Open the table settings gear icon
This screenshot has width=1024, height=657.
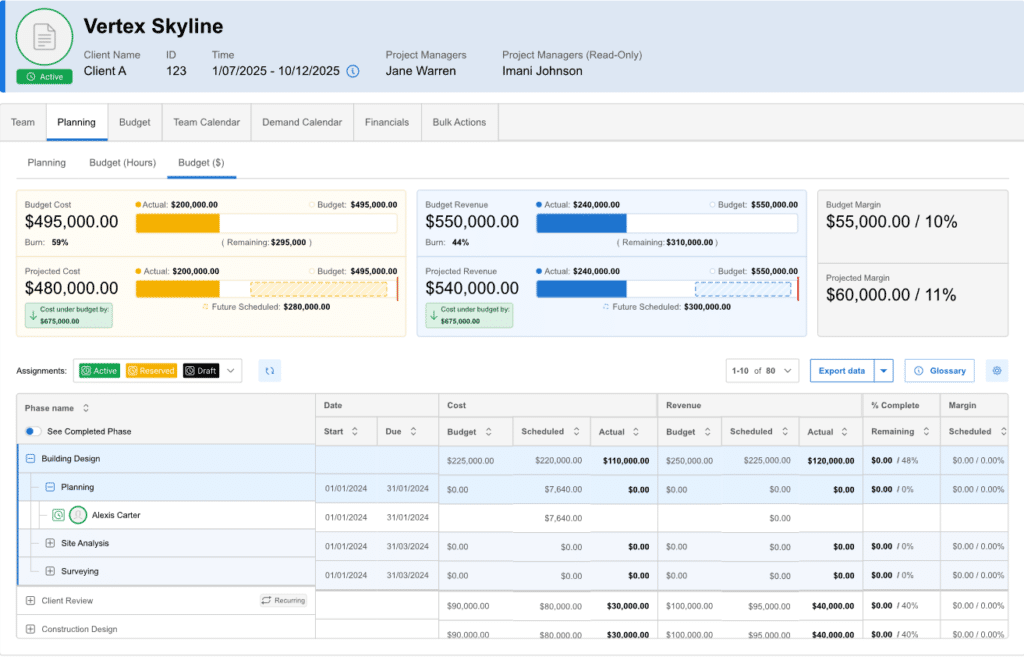tap(996, 370)
